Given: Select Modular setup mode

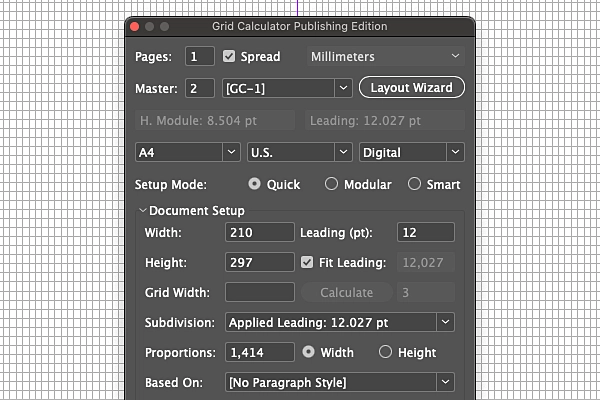Looking at the screenshot, I should [331, 184].
